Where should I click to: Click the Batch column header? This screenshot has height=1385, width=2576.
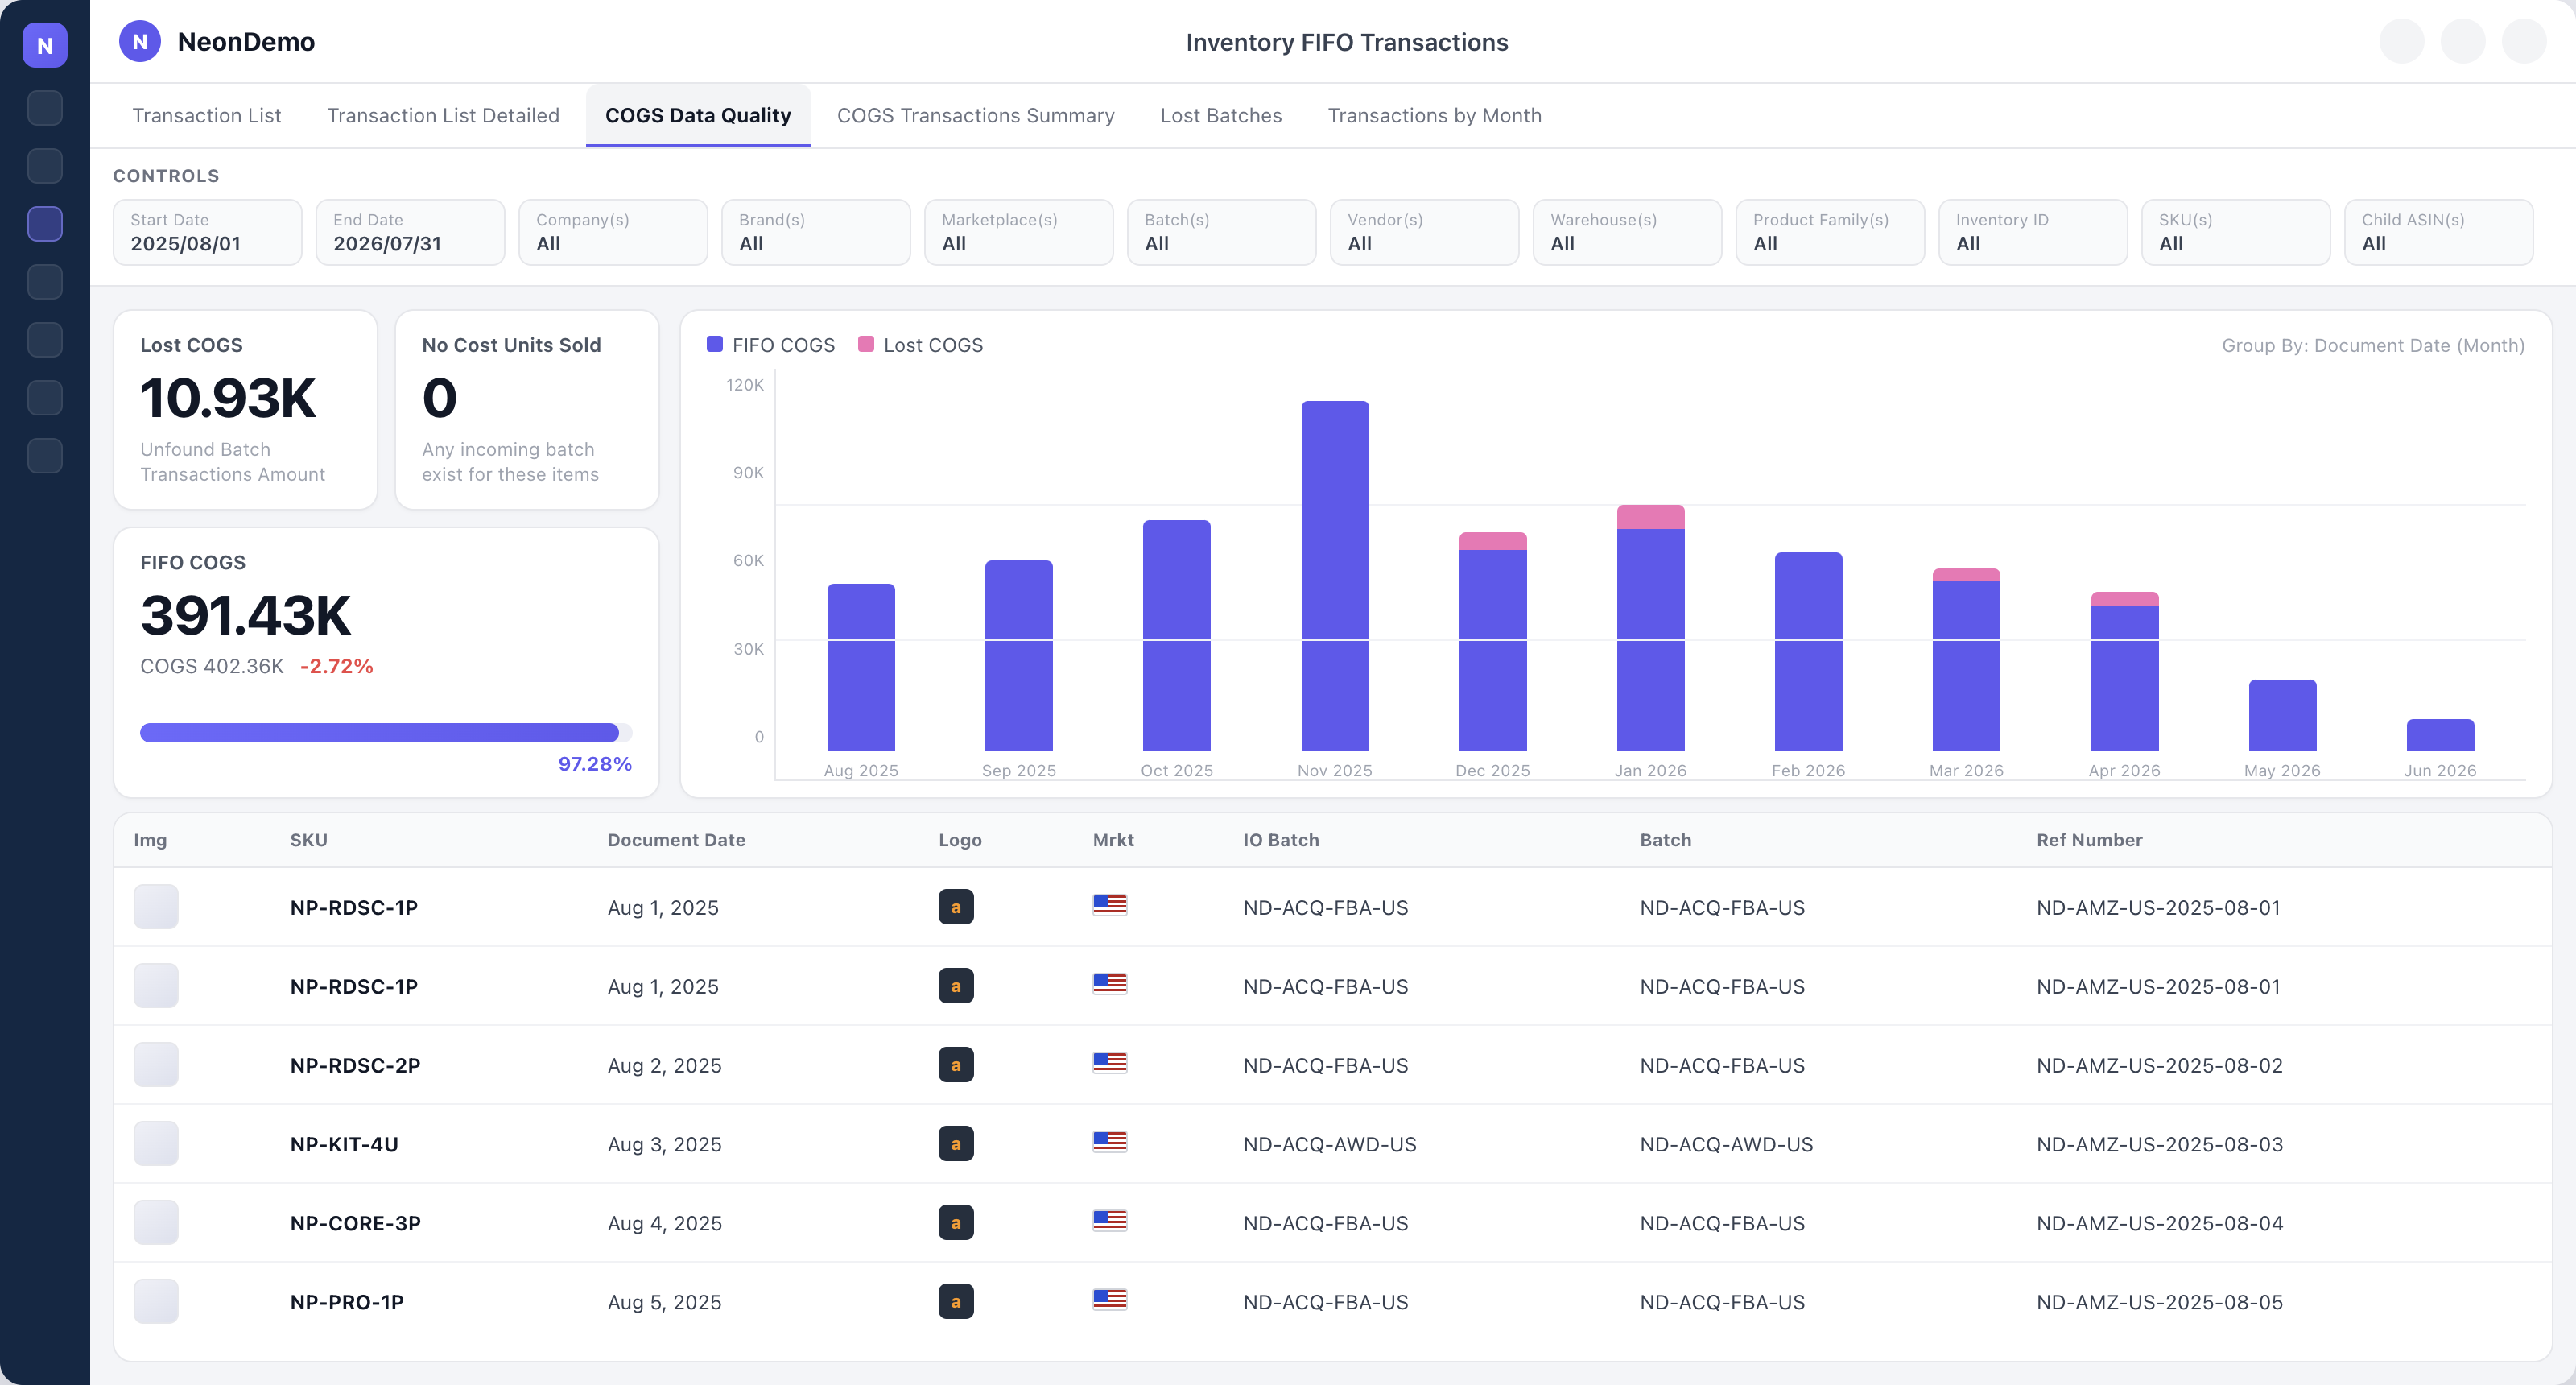[1665, 840]
